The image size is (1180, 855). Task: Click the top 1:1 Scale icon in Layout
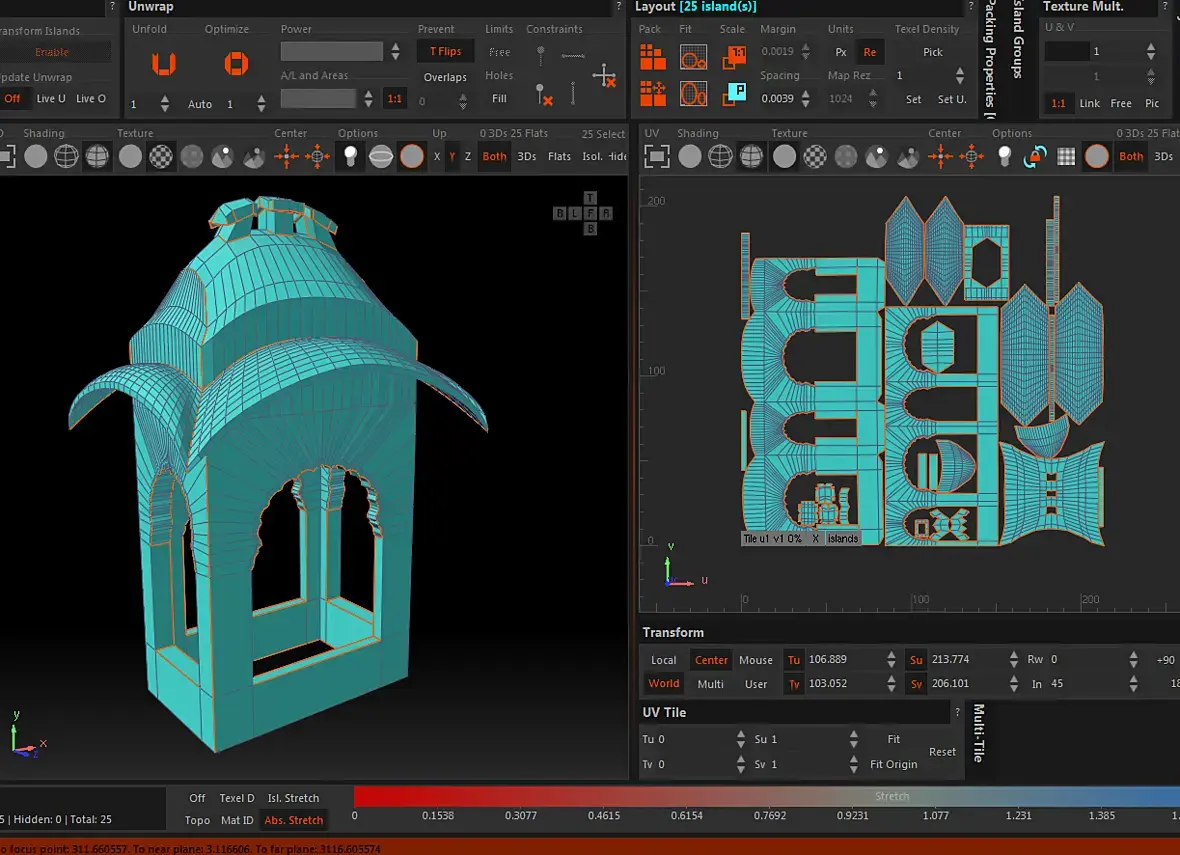(734, 57)
